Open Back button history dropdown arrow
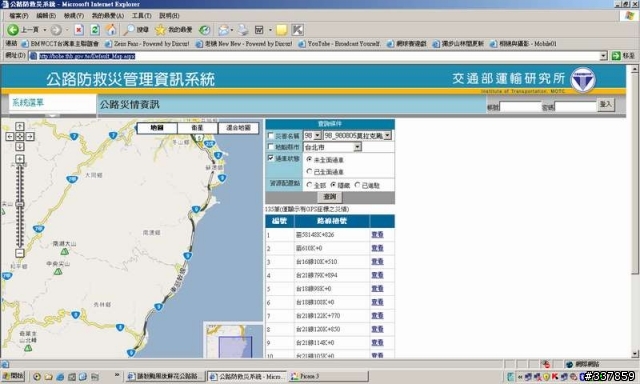This screenshot has height=384, width=640. coord(45,30)
